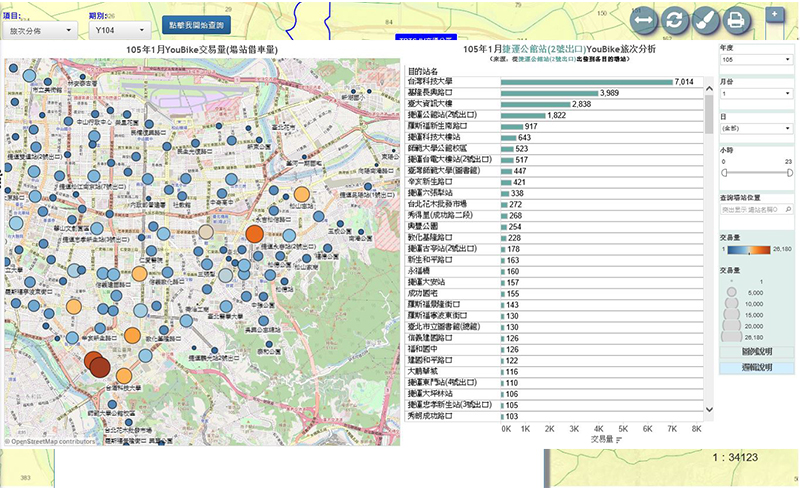The image size is (800, 491).
Task: Click the blue-to-orange 交易量 color legend
Action: (749, 250)
